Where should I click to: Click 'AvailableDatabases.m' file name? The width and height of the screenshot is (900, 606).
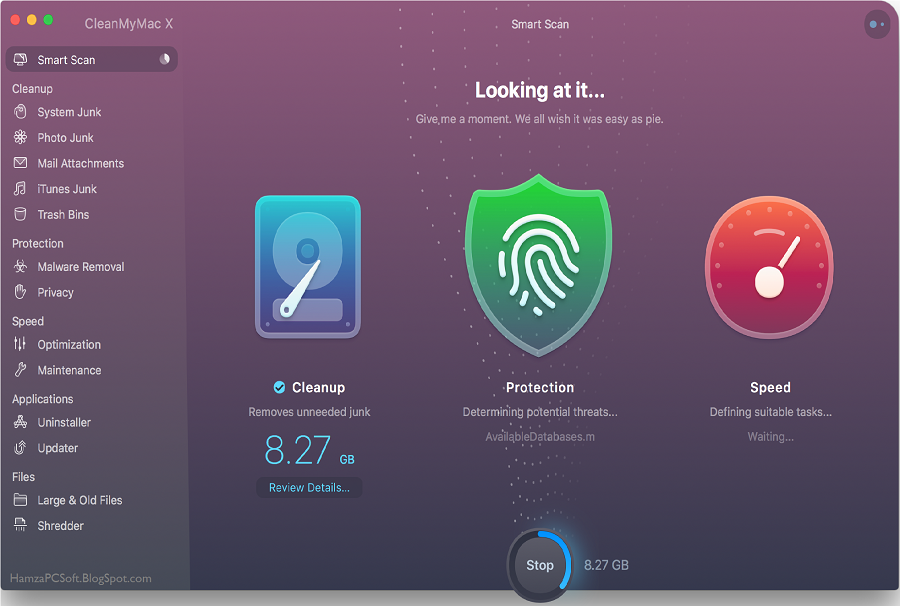pos(540,437)
